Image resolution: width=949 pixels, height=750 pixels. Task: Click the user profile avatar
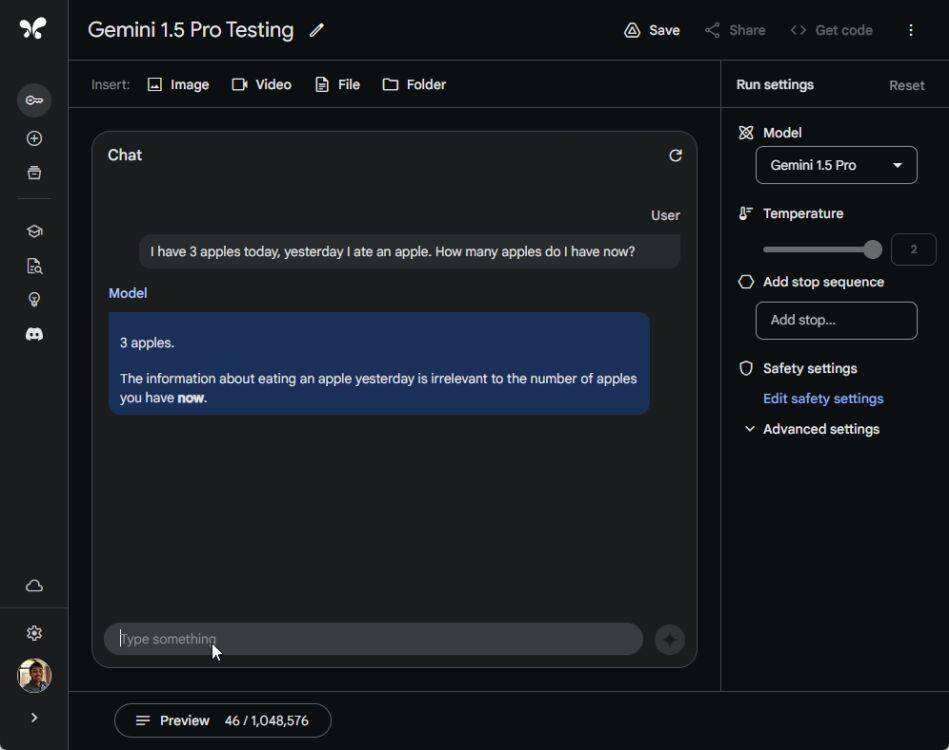click(34, 676)
